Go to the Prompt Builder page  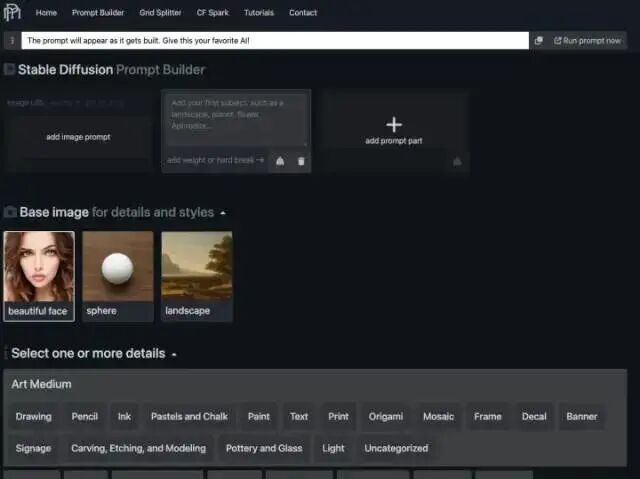click(x=98, y=13)
